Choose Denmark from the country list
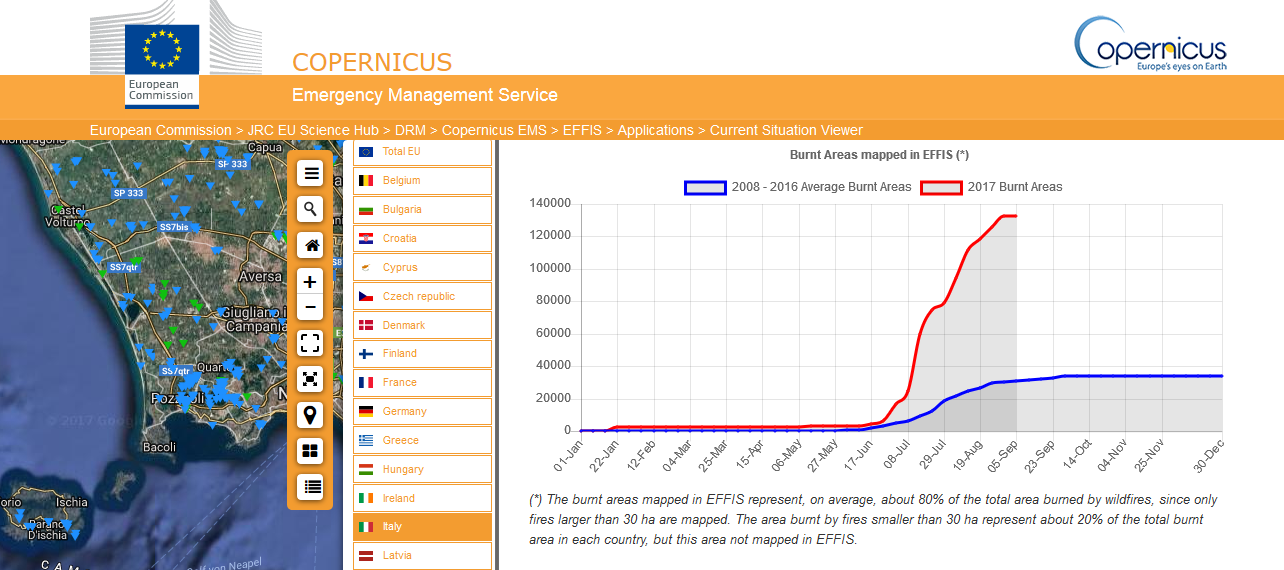Viewport: 1284px width, 570px height. (x=422, y=325)
